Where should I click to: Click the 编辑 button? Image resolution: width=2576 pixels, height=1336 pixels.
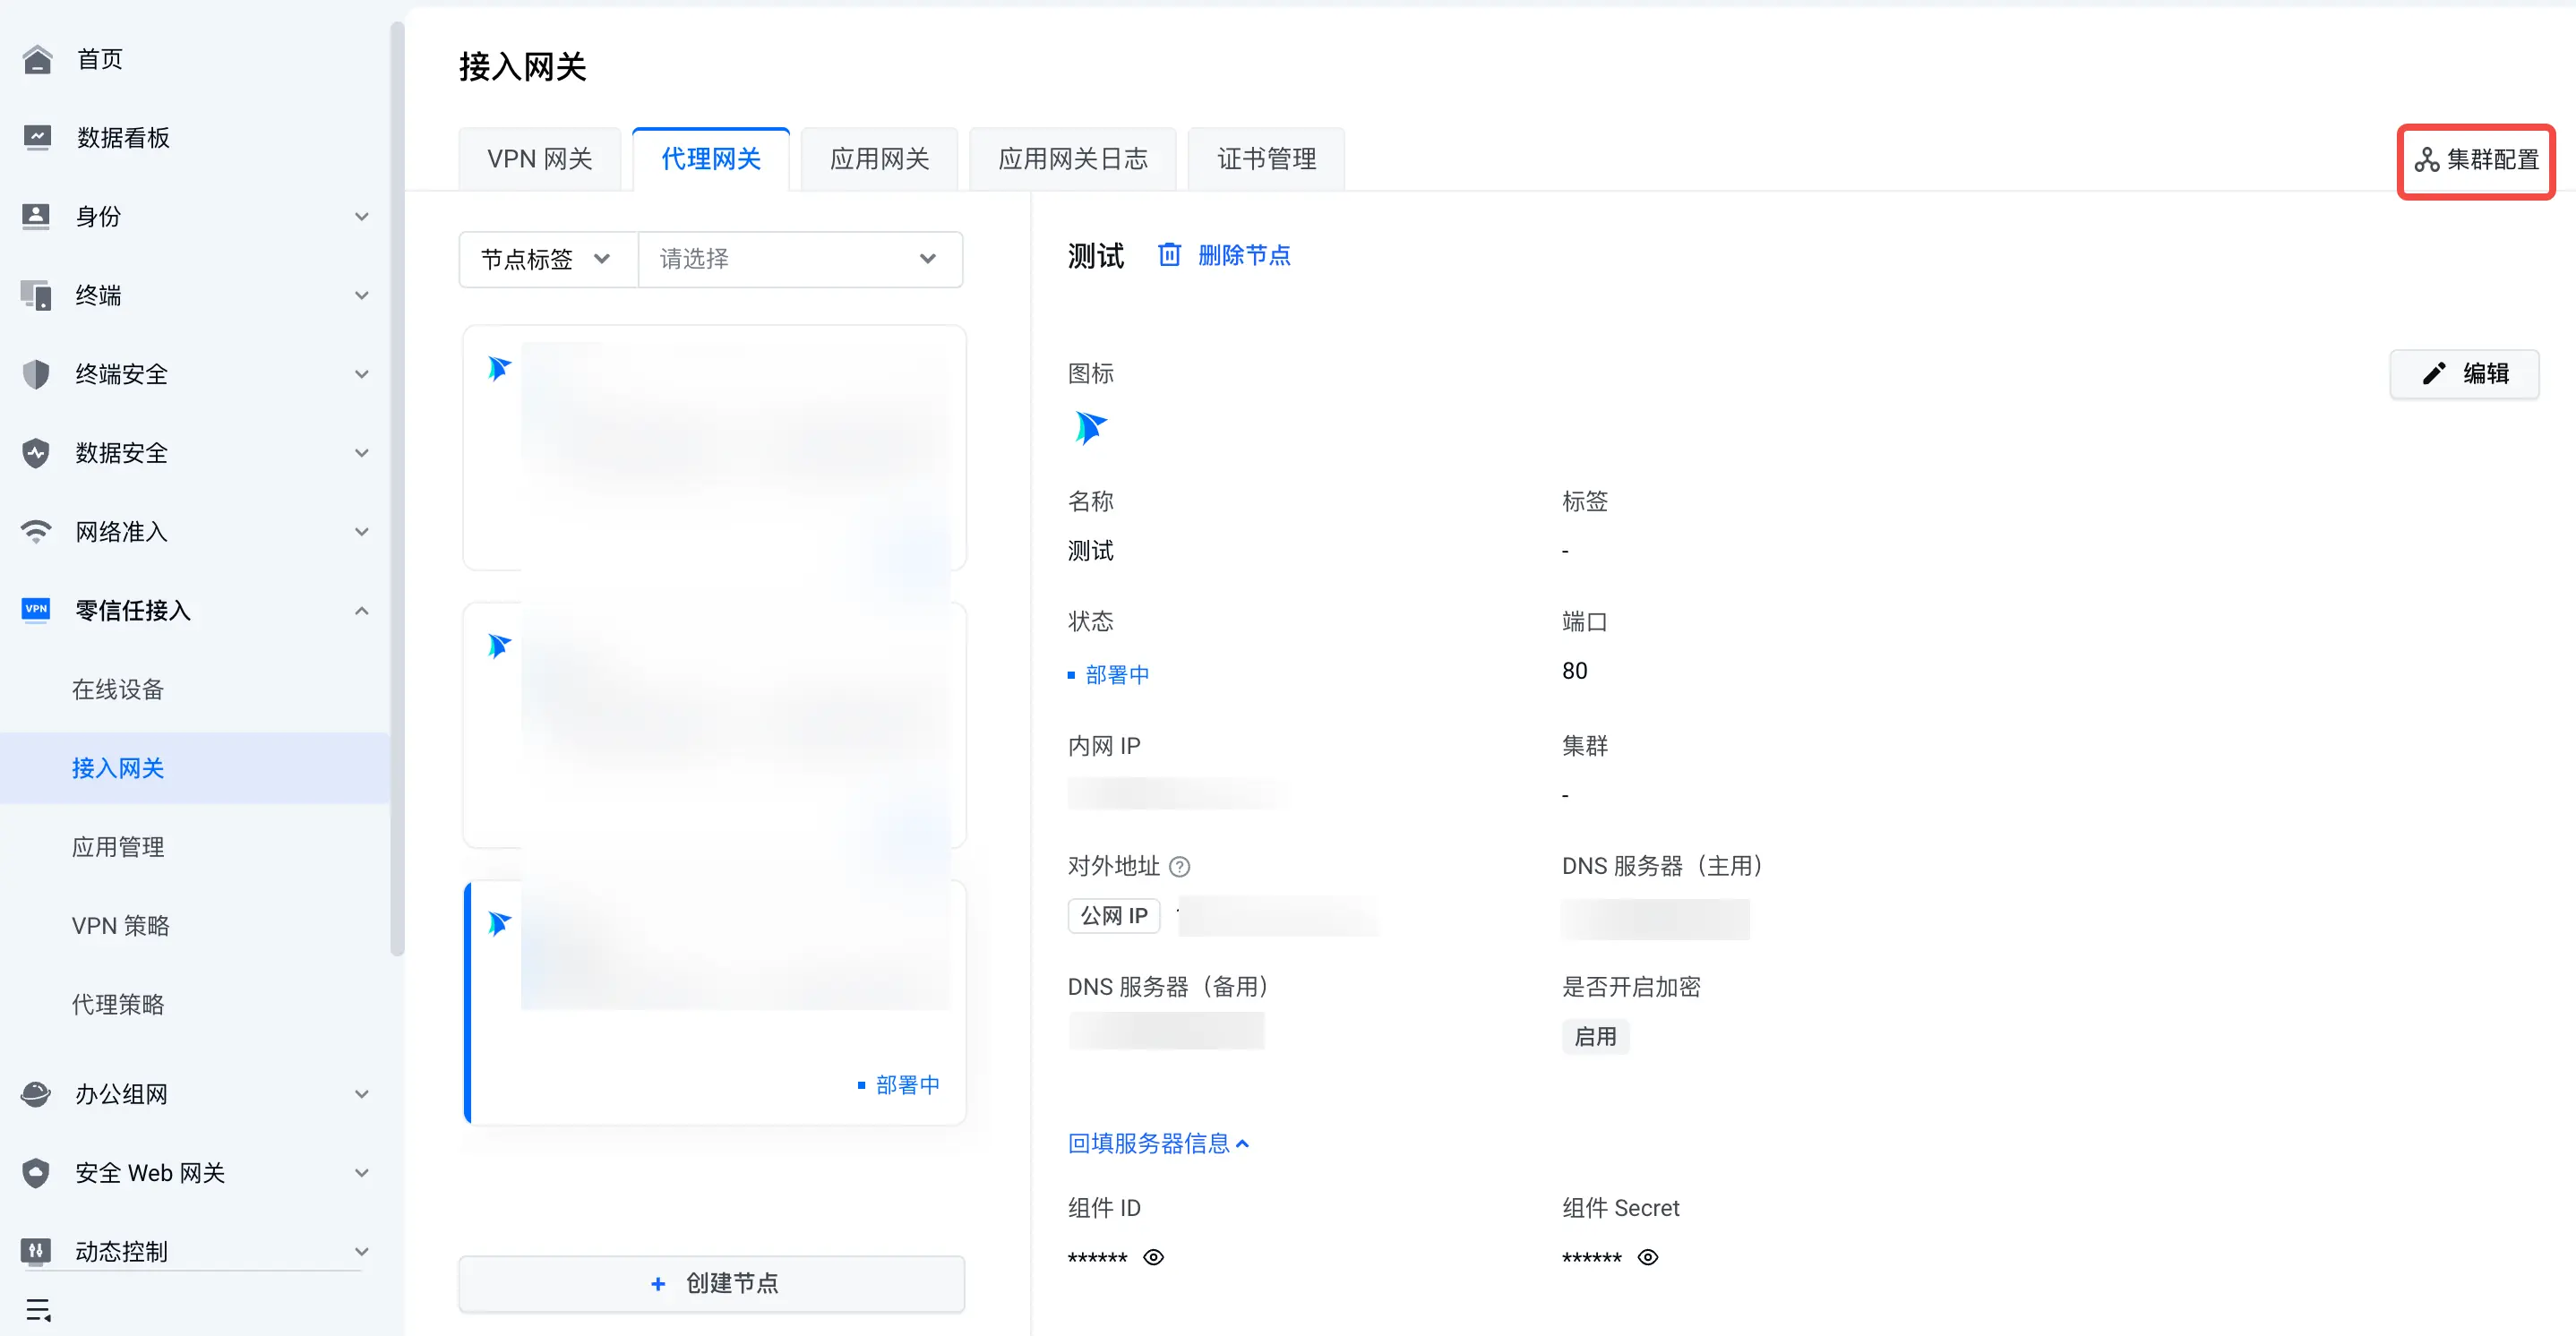(2464, 374)
